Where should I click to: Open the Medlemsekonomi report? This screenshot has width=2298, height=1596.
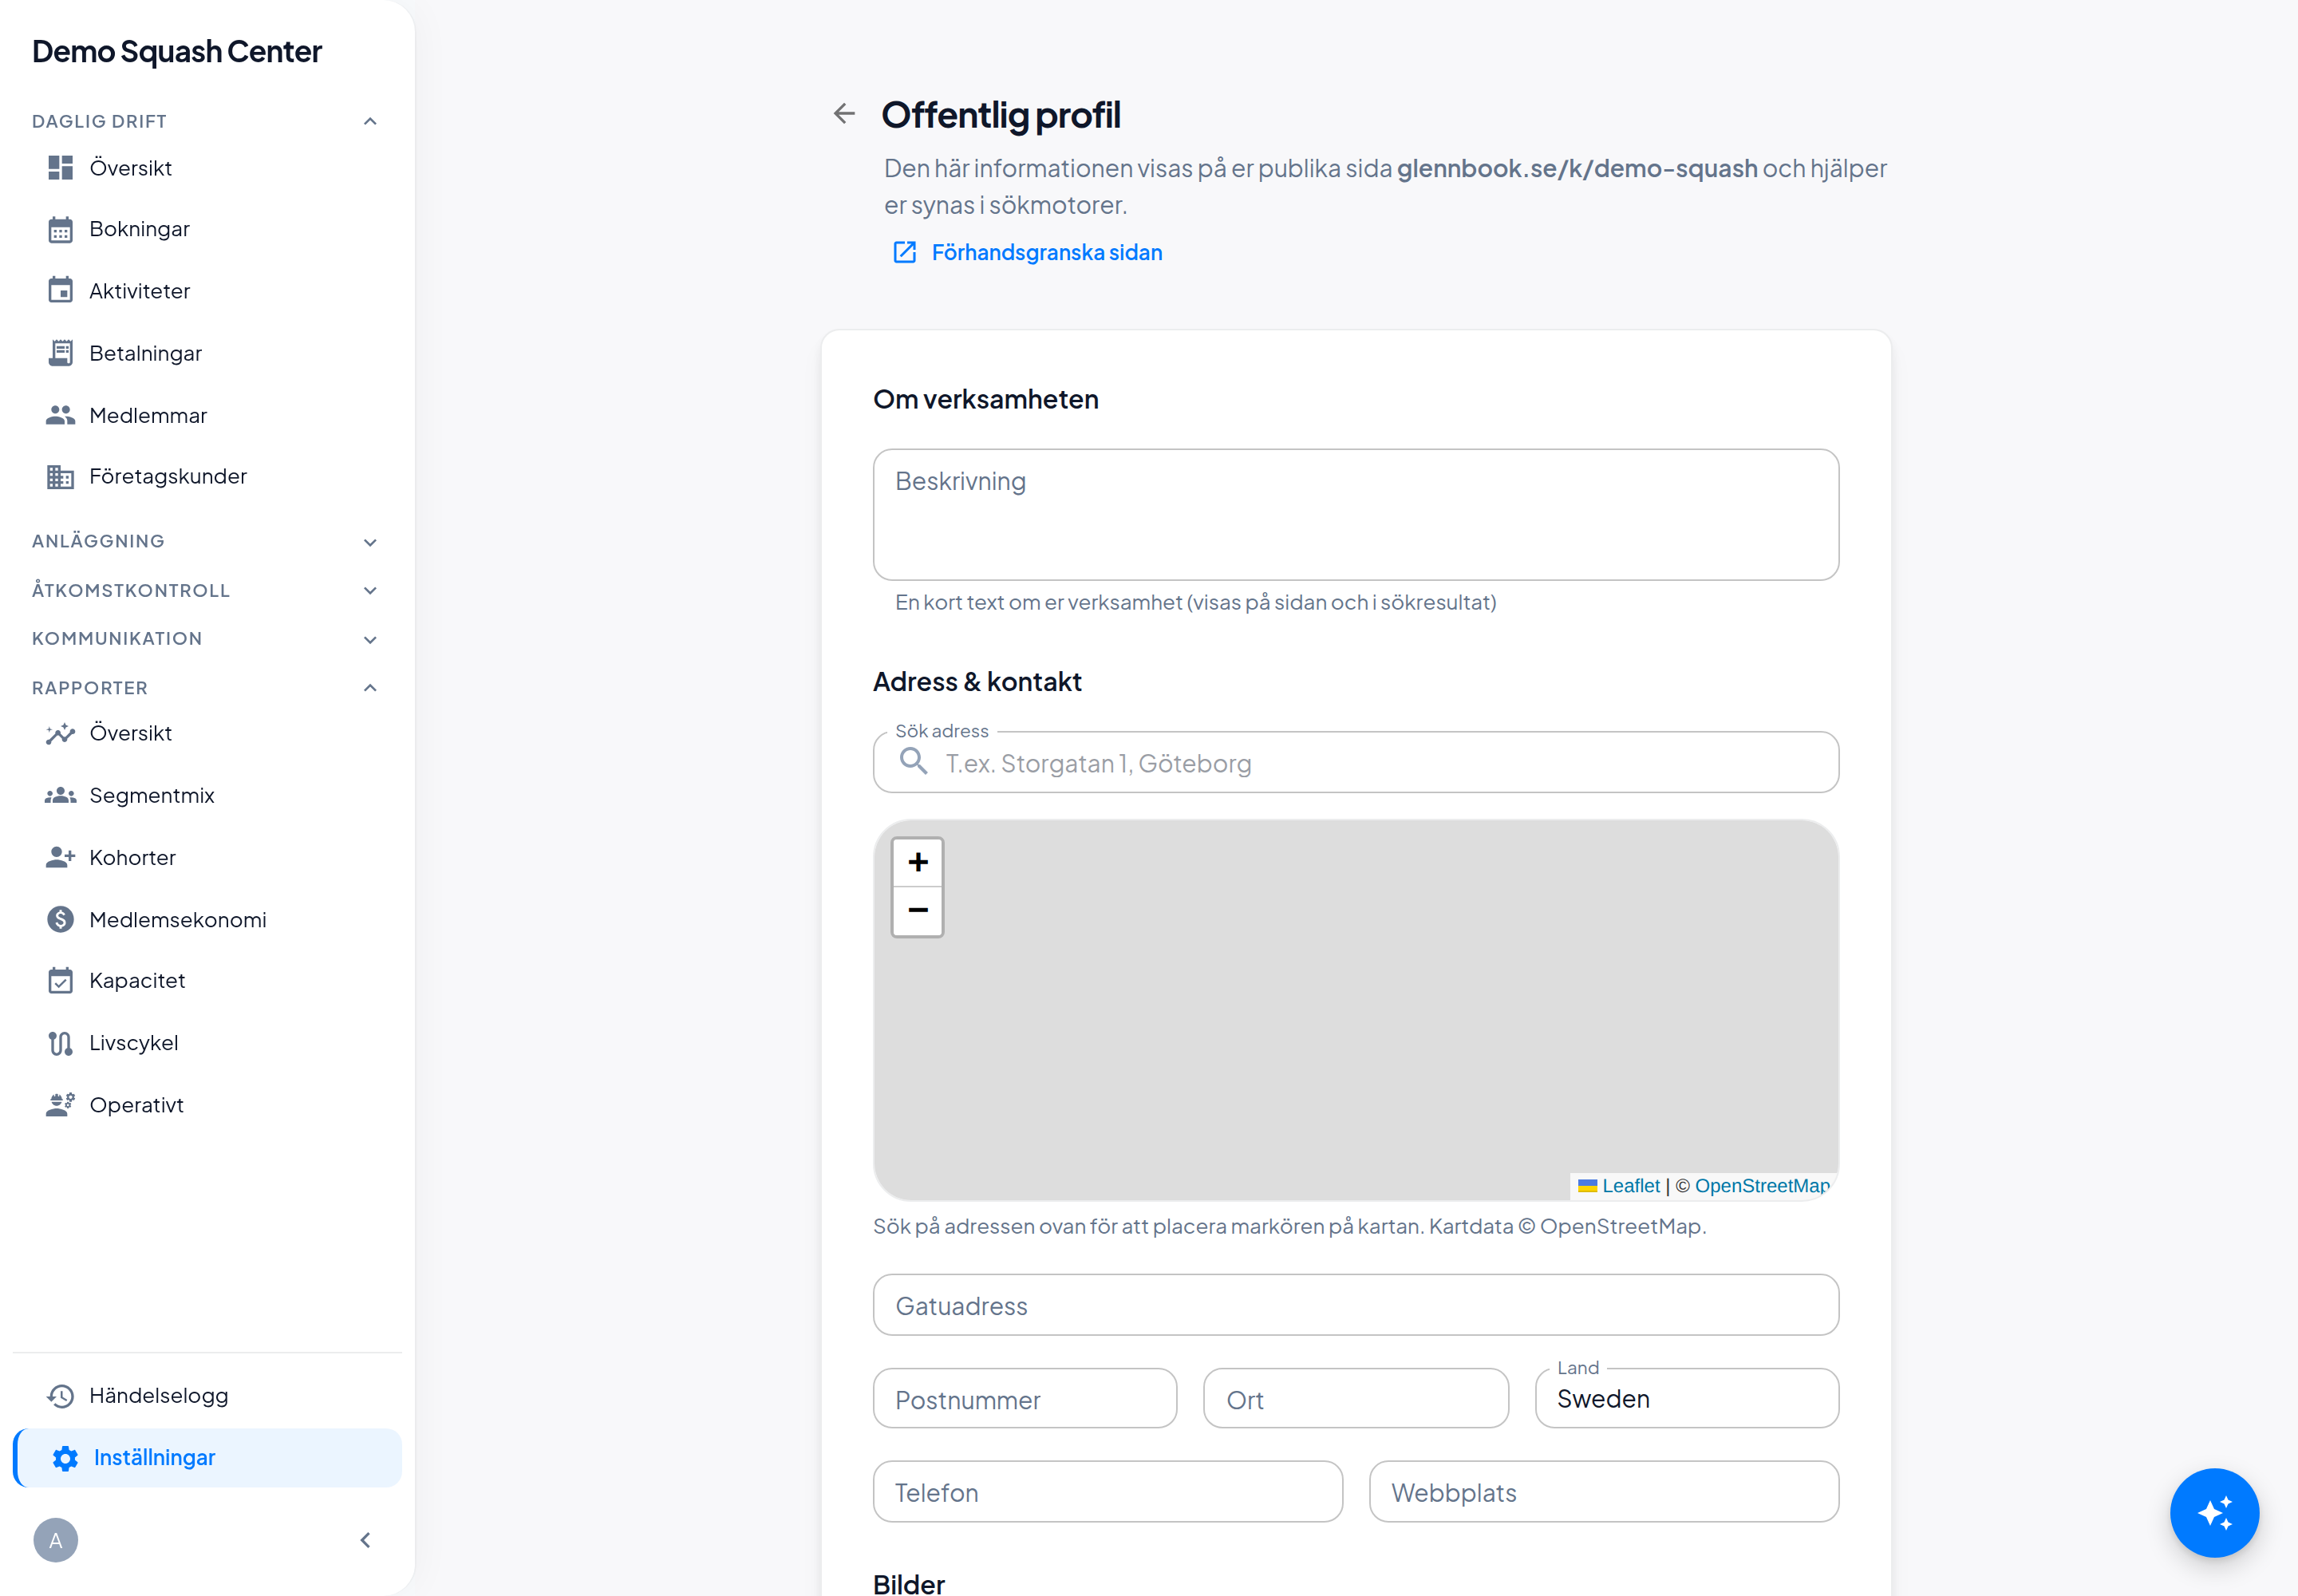207,919
